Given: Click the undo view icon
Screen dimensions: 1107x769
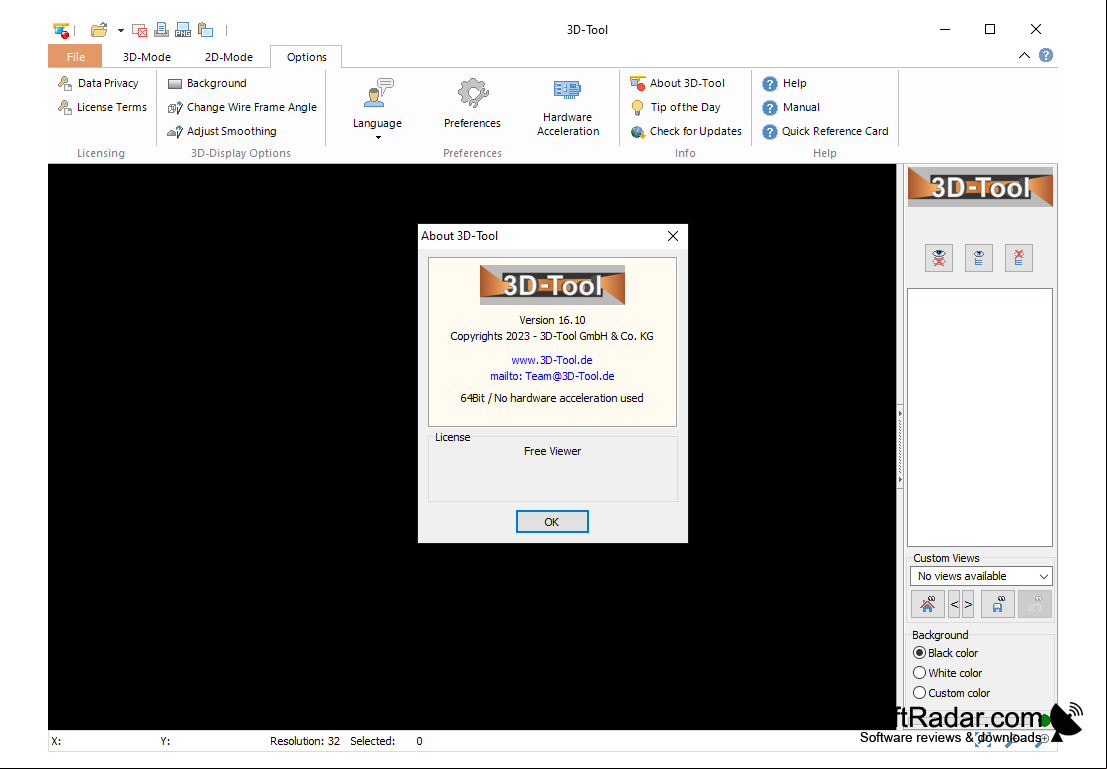Looking at the screenshot, I should point(1035,604).
